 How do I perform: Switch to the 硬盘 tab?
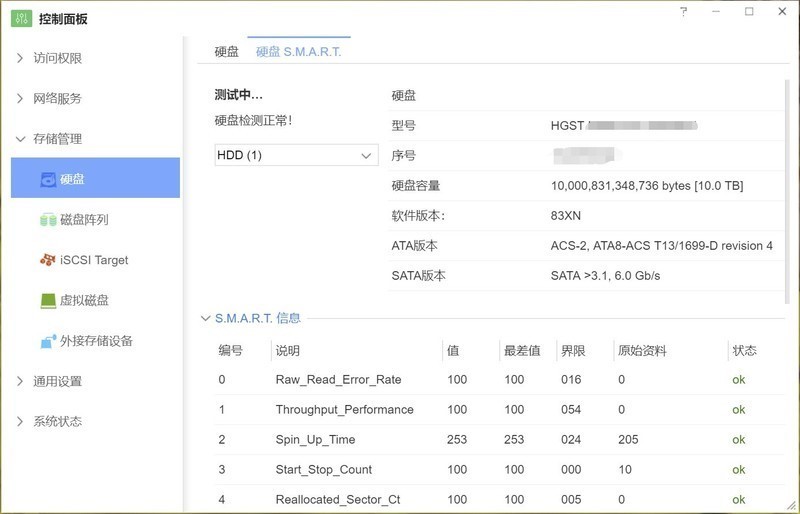coord(227,52)
